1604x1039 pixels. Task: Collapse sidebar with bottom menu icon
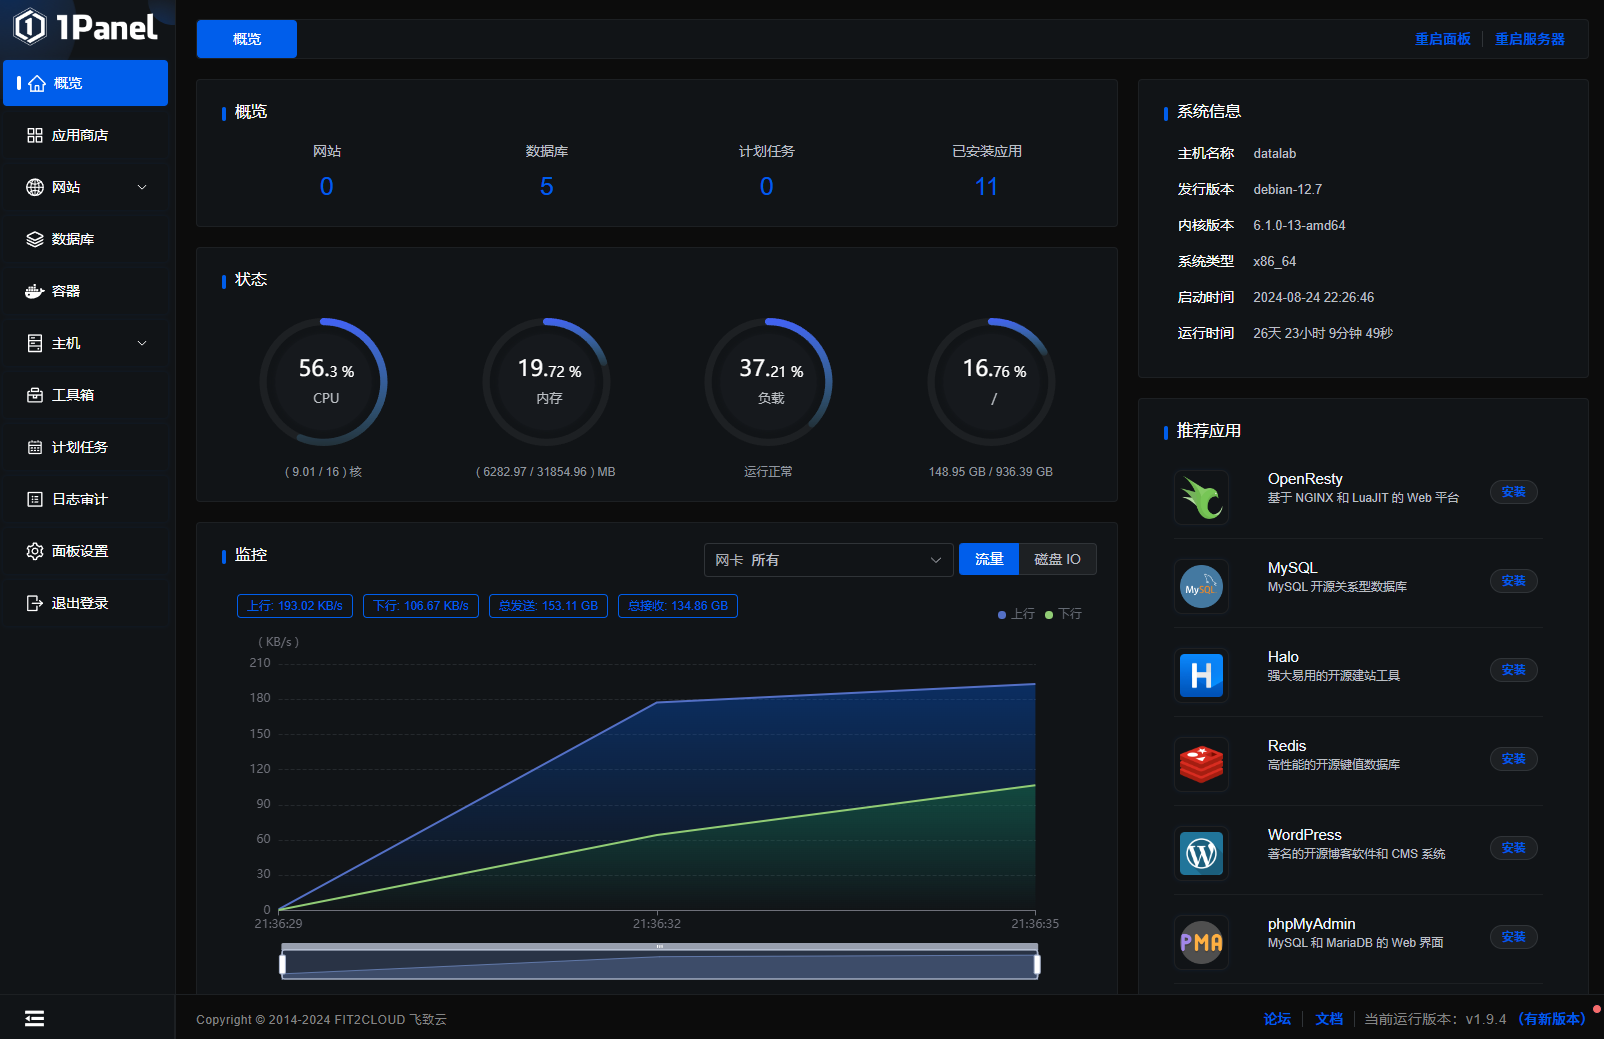(34, 1018)
